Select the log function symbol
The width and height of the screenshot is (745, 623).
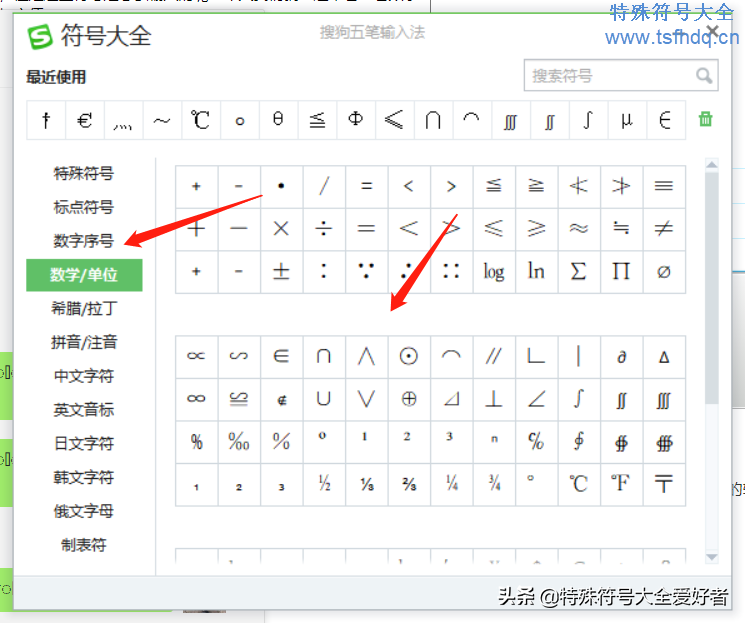[x=493, y=271]
